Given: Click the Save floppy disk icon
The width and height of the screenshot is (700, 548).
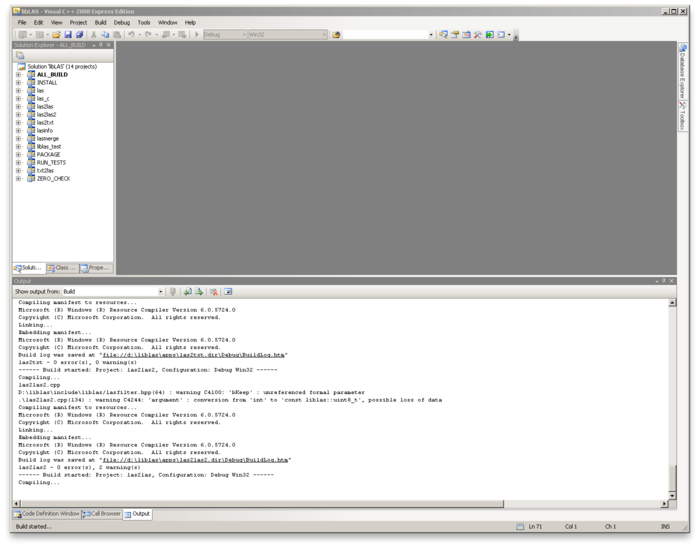Looking at the screenshot, I should tap(68, 34).
